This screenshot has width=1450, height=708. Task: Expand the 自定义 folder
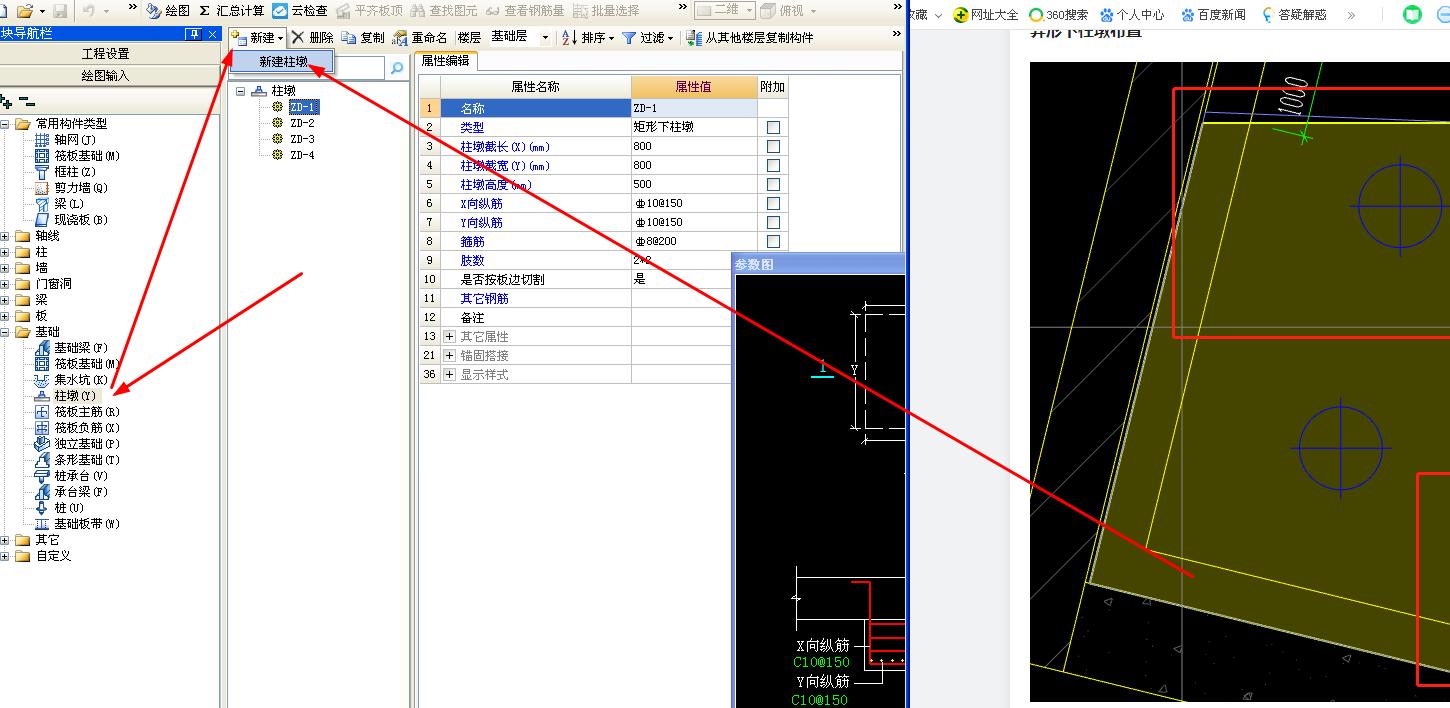coord(5,556)
